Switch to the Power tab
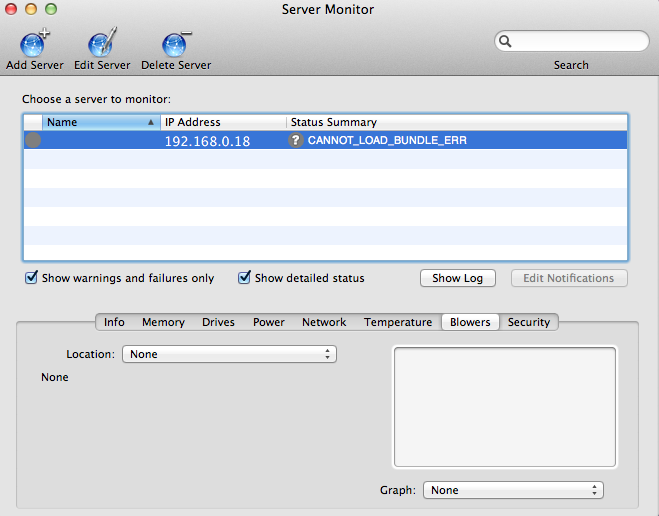This screenshot has width=659, height=516. pyautogui.click(x=269, y=322)
